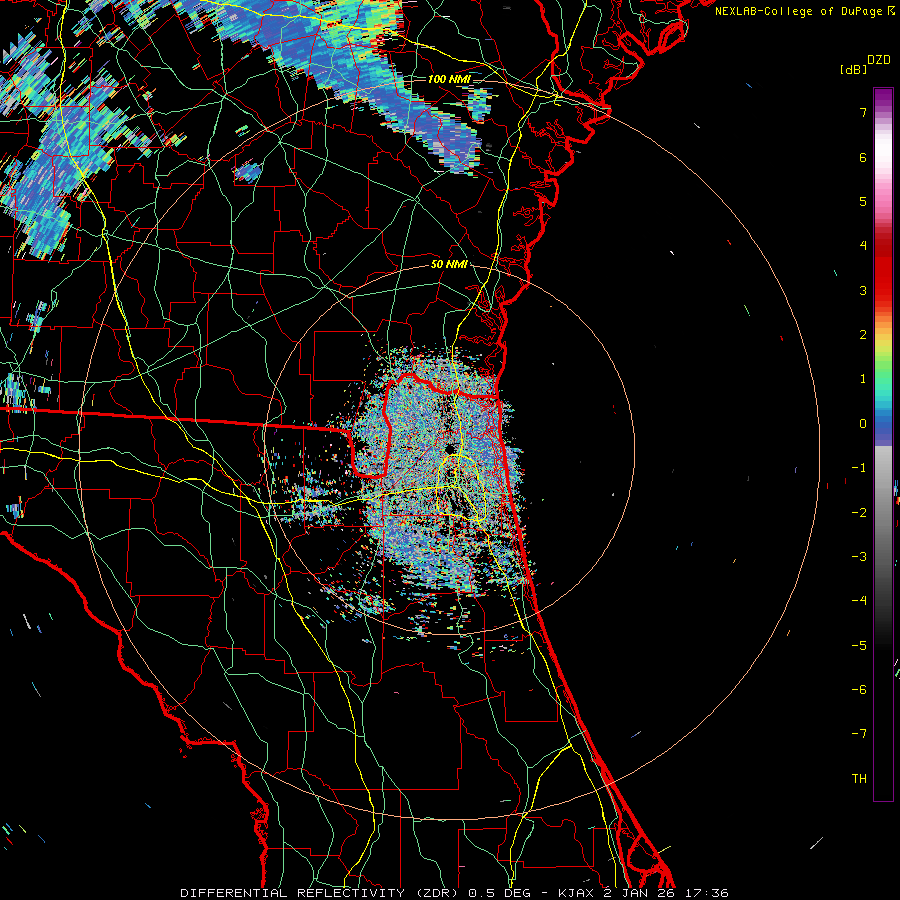Screen dimensions: 900x900
Task: Click the black radar site dot at the rings' center
Action: pos(449,449)
